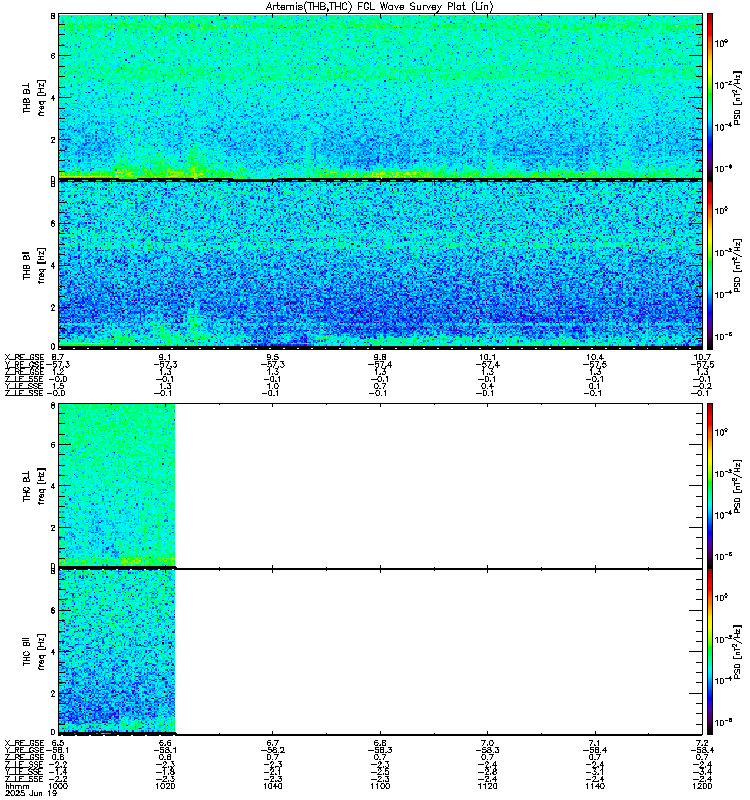Click the time tick label '1120'

pos(487,786)
